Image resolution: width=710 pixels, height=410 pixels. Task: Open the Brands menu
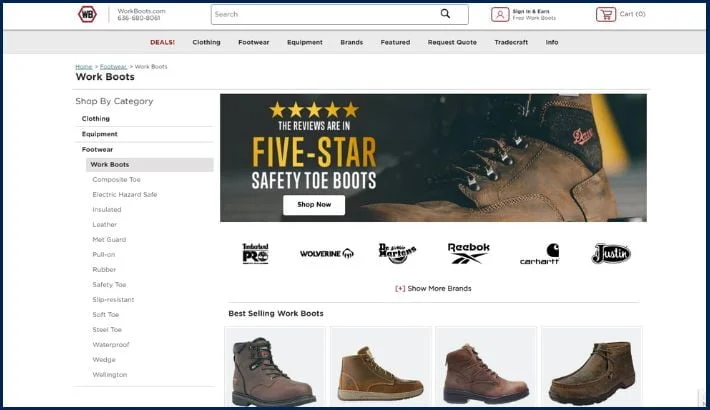click(x=352, y=42)
